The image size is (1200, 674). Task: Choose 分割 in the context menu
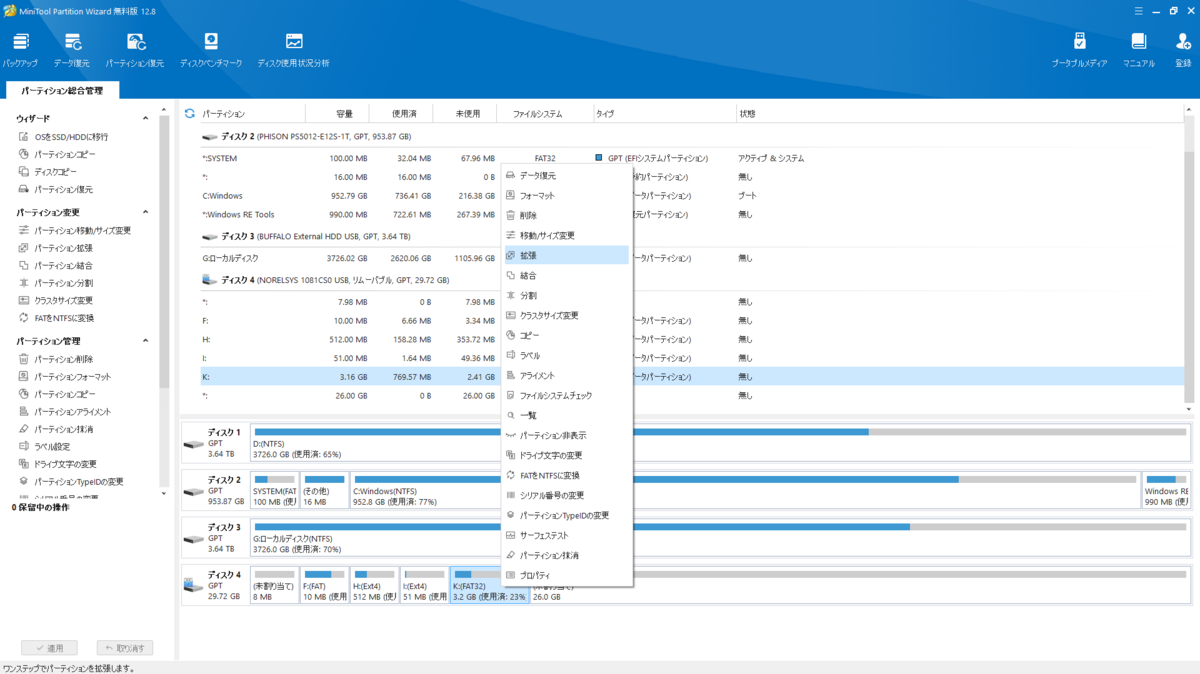pyautogui.click(x=567, y=296)
